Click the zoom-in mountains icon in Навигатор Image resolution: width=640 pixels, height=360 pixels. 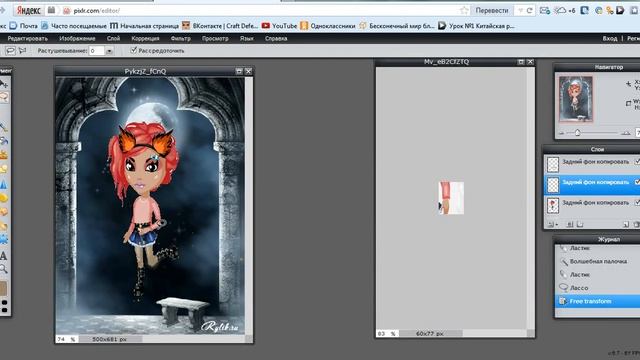pyautogui.click(x=625, y=133)
